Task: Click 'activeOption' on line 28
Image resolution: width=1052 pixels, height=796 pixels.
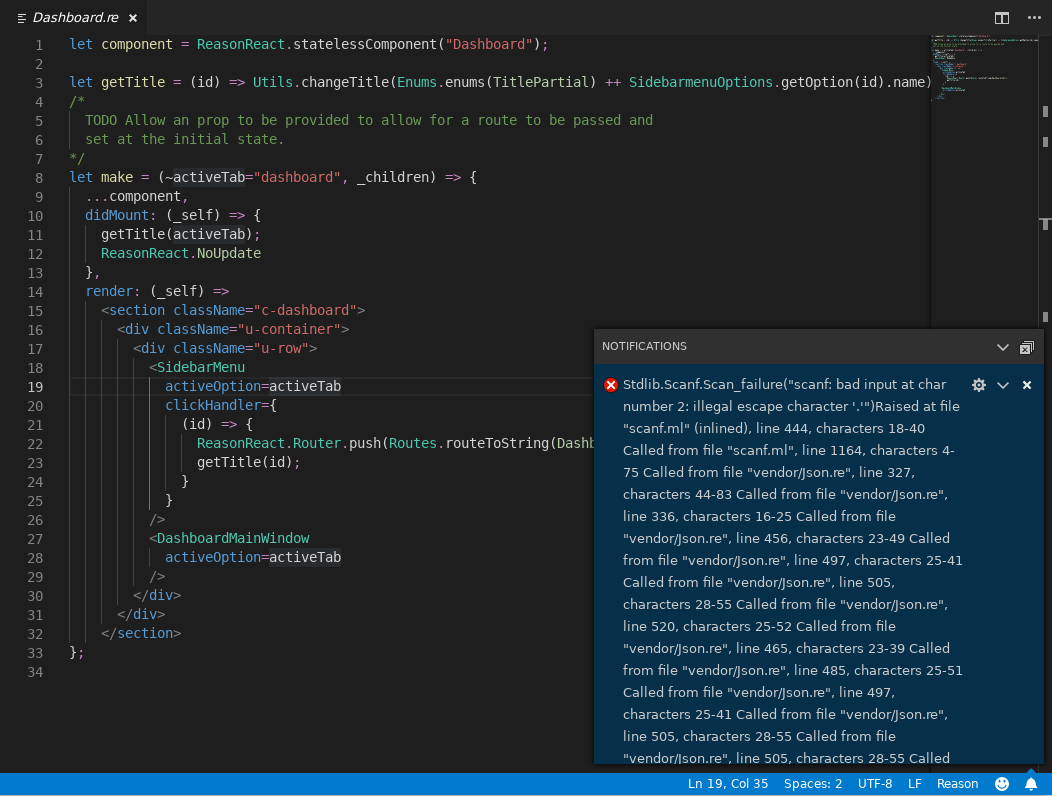Action: [x=213, y=557]
